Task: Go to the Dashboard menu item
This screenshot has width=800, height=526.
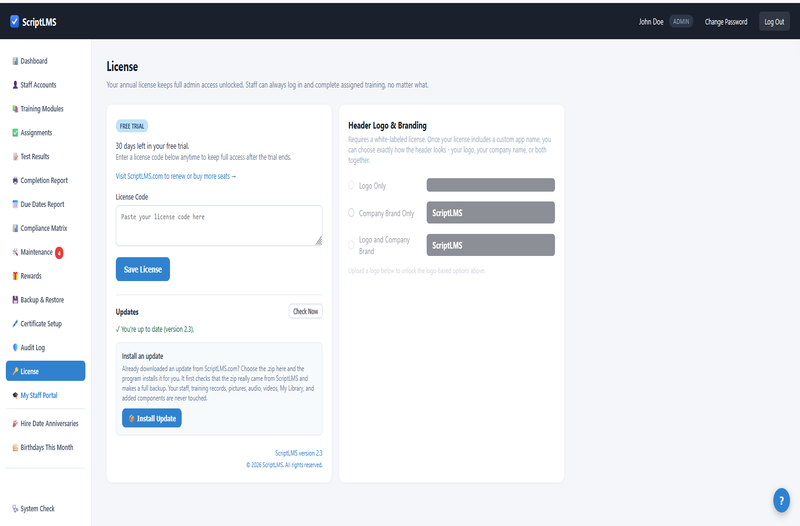Action: click(x=45, y=61)
